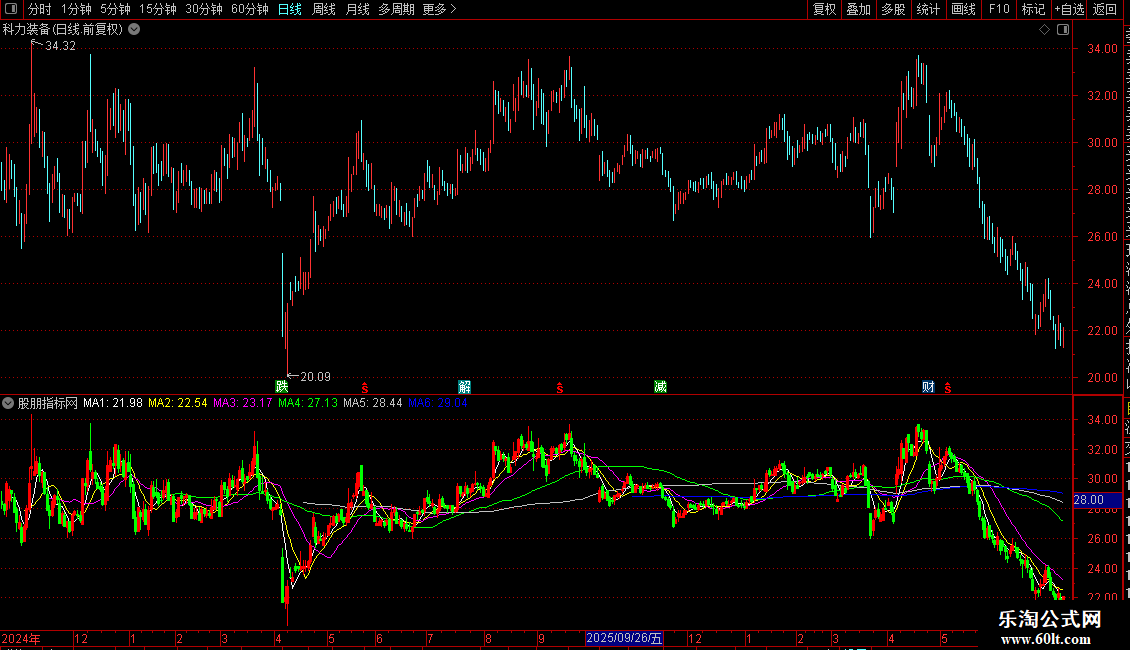Click the MA2: 22.54 indicator label
This screenshot has height=650, width=1130.
pos(177,403)
